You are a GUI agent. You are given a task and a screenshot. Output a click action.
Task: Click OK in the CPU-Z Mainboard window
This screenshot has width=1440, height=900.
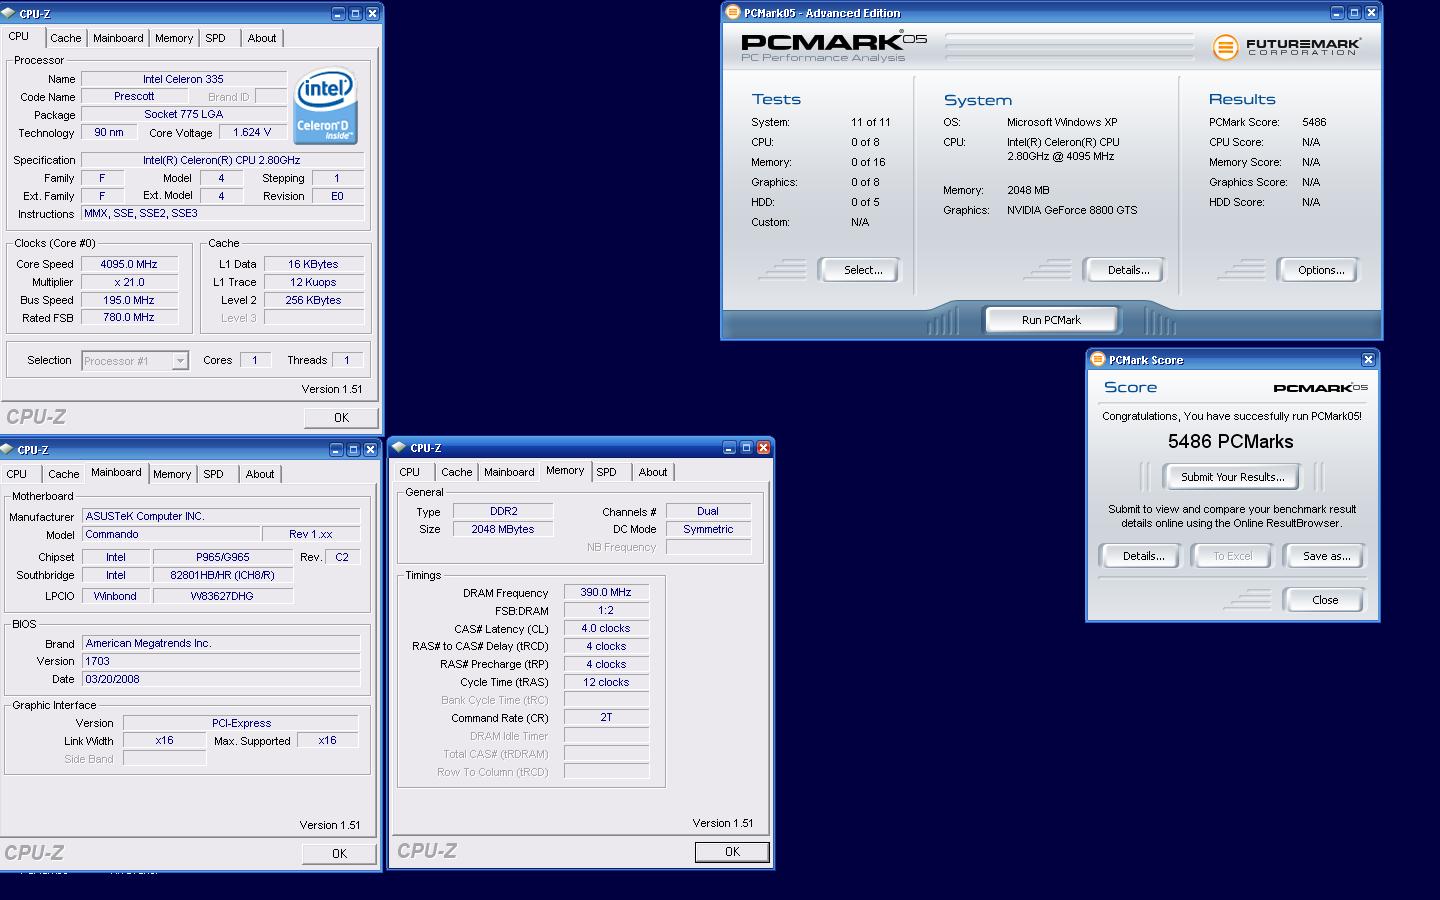(340, 854)
